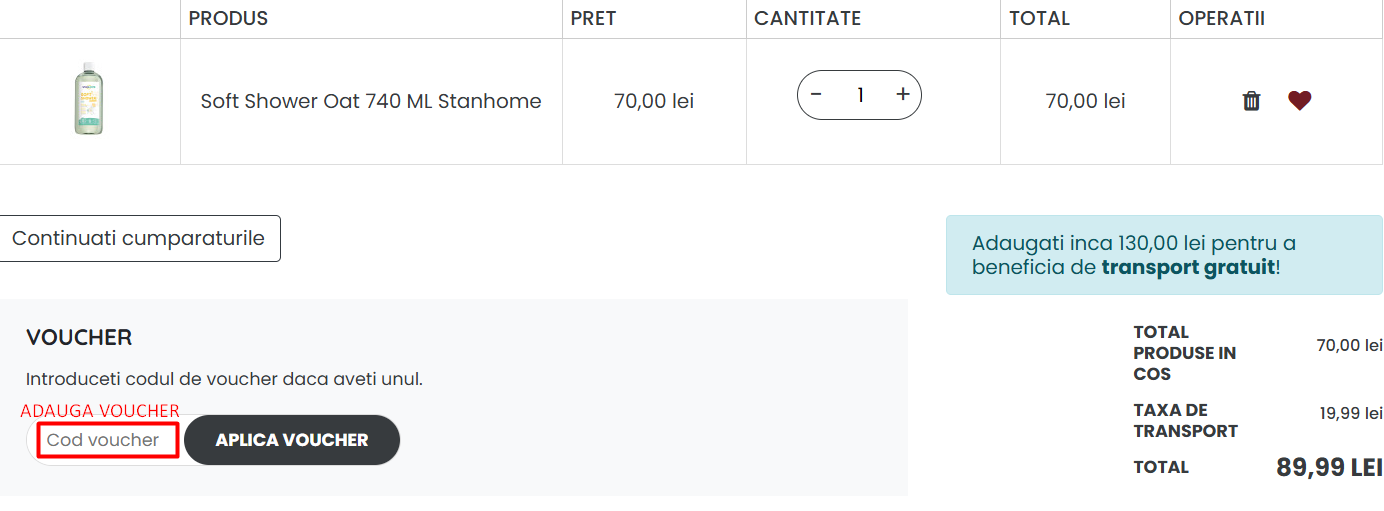Click the VOUCHER section heading
This screenshot has height=511, width=1384.
tap(79, 337)
